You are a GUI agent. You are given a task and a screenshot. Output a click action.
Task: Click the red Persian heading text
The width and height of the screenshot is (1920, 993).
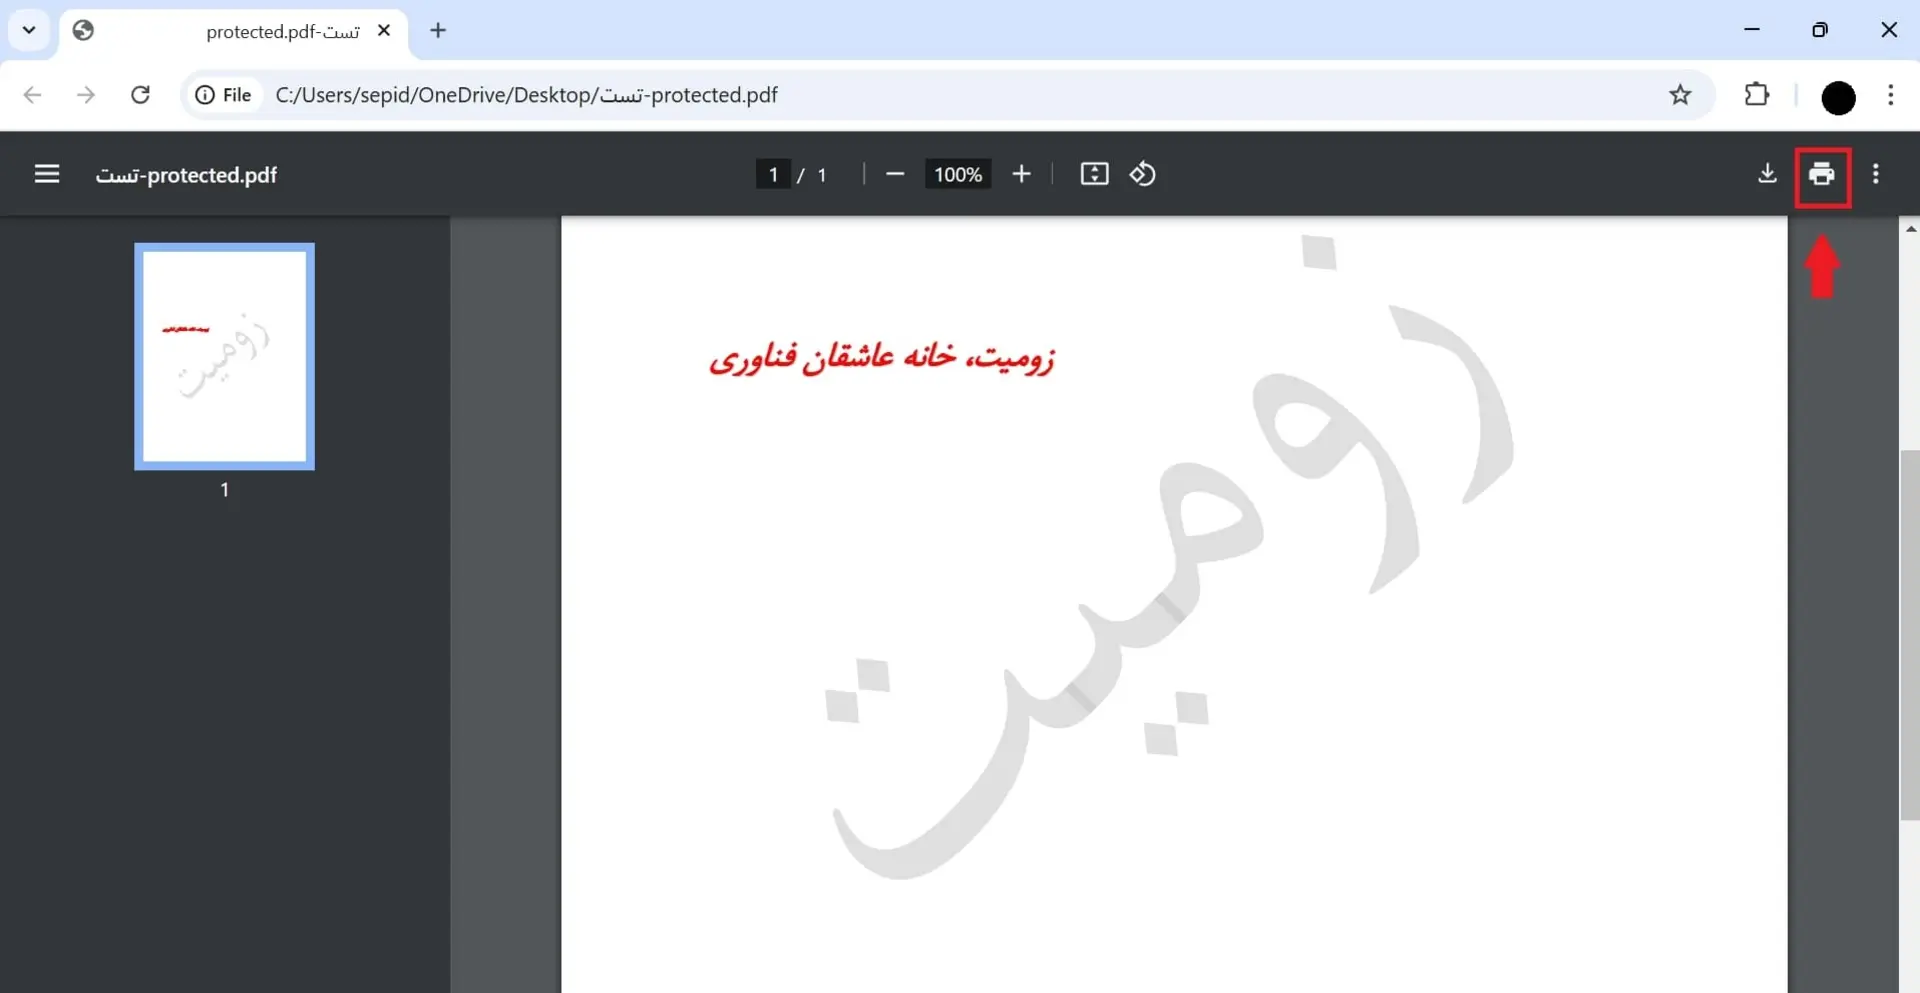(882, 357)
